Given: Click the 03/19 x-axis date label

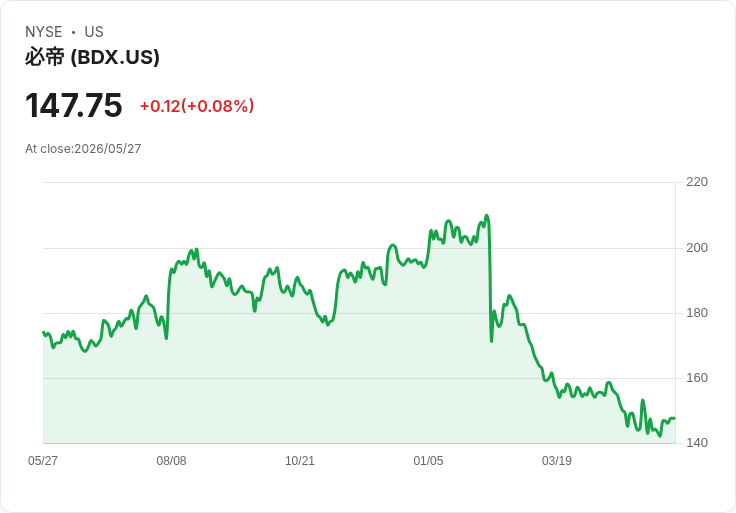Looking at the screenshot, I should [557, 461].
